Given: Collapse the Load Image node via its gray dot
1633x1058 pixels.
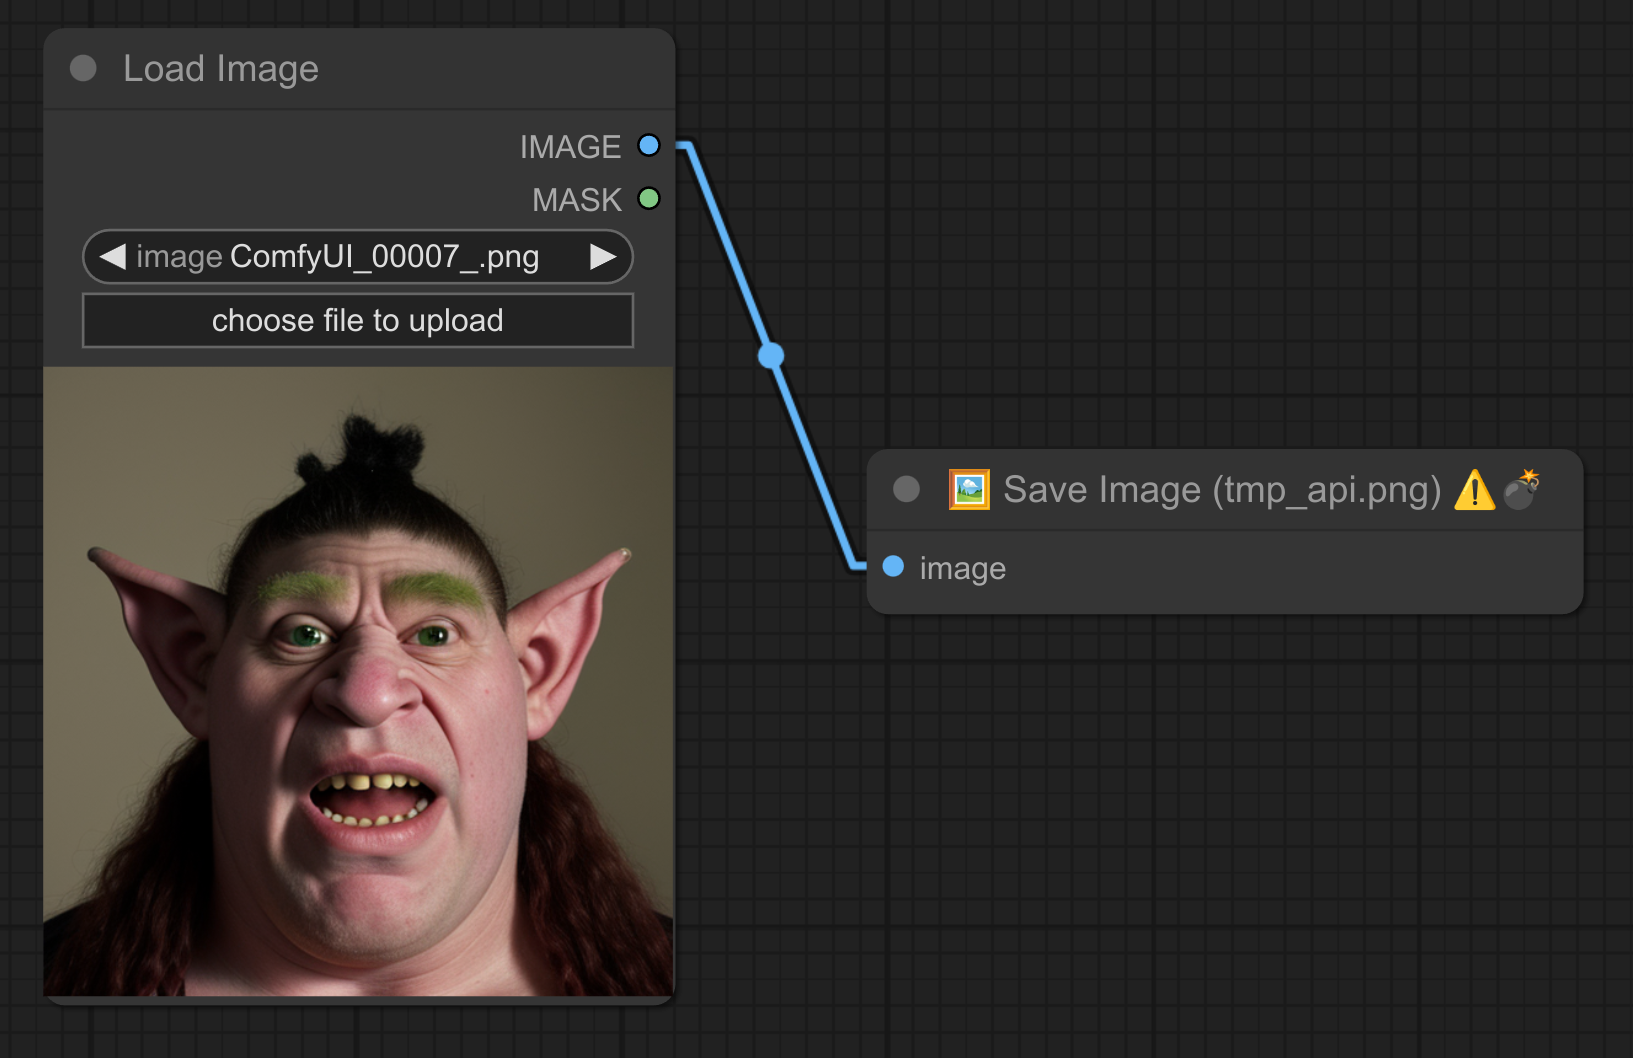Looking at the screenshot, I should click(83, 68).
